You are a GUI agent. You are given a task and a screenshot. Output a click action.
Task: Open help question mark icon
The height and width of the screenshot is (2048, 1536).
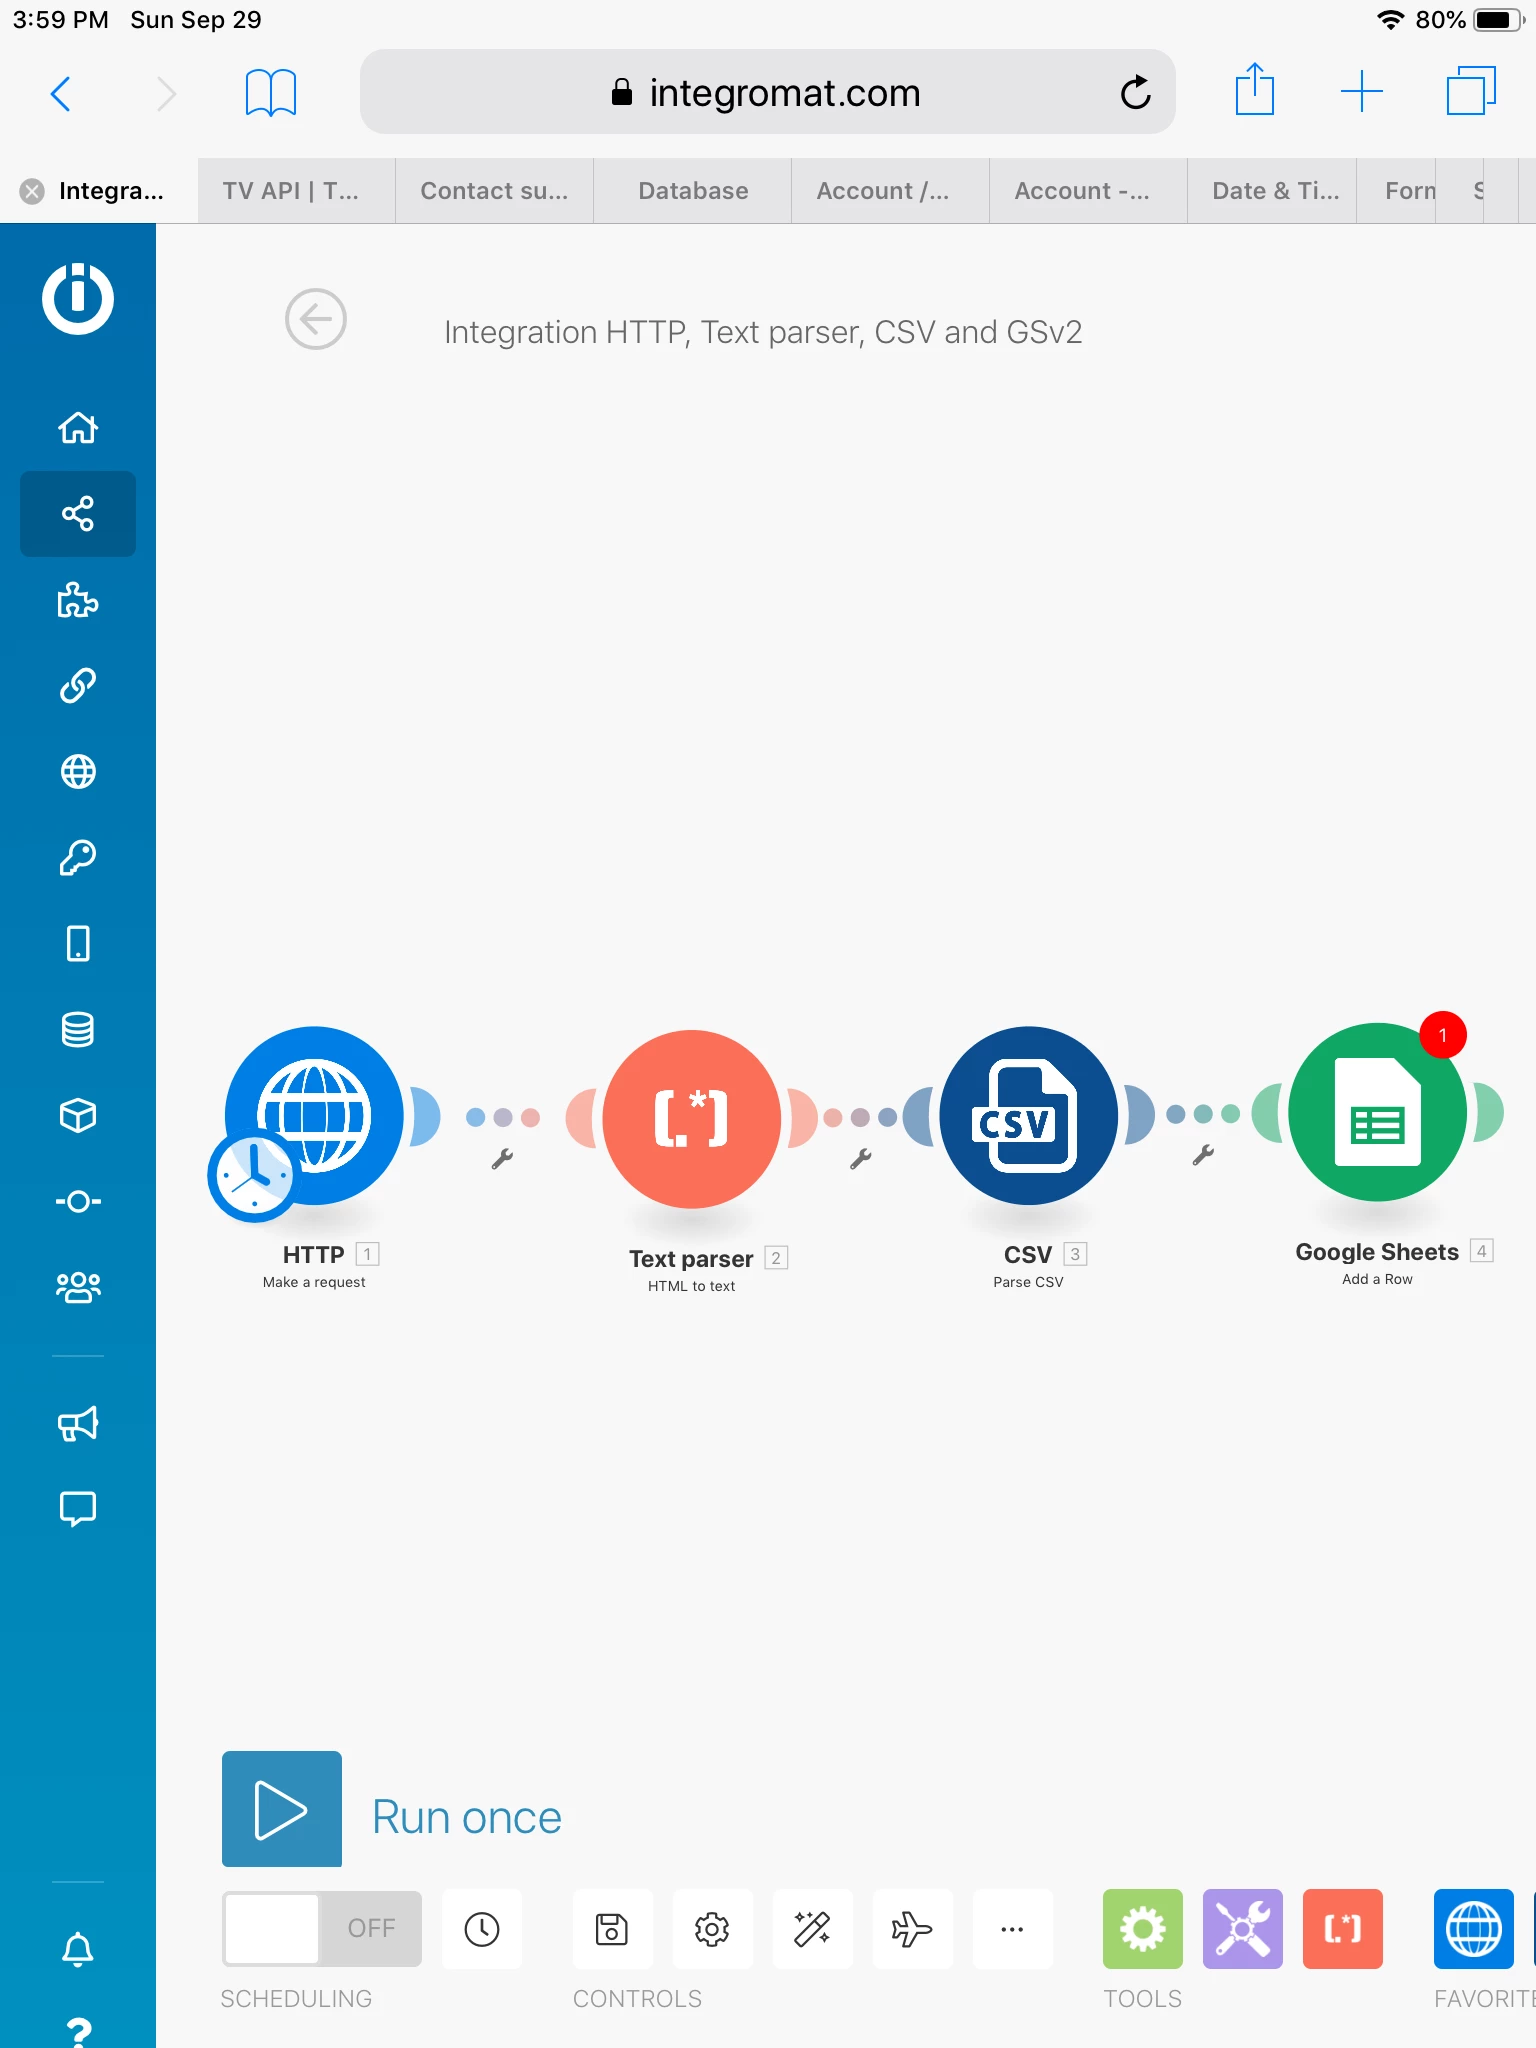pos(78,2031)
